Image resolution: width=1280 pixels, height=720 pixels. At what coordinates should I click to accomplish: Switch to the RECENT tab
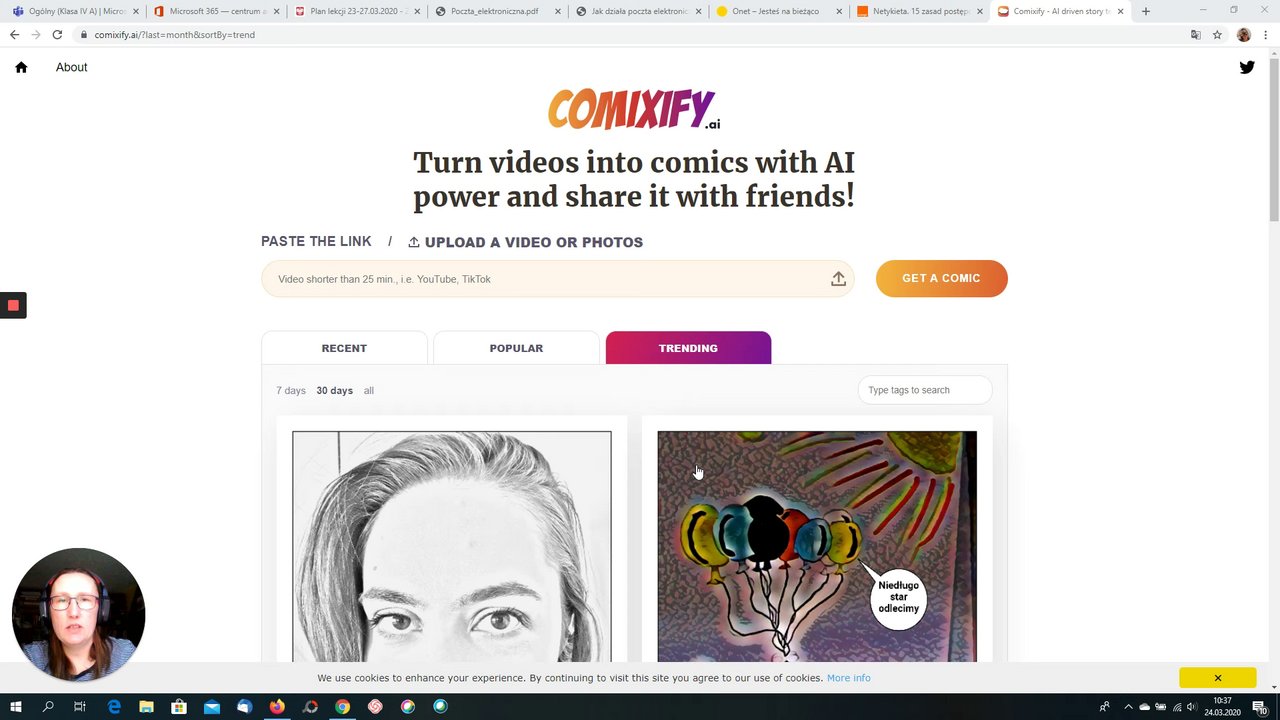coord(344,348)
